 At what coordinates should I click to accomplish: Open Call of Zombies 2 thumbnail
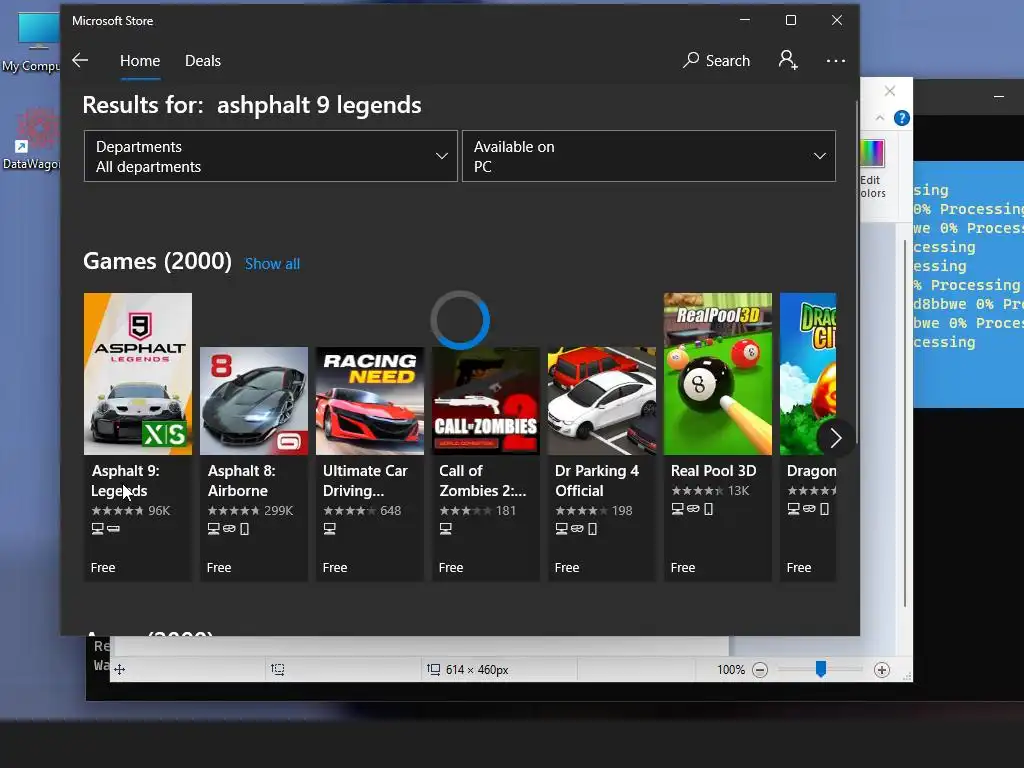click(486, 401)
